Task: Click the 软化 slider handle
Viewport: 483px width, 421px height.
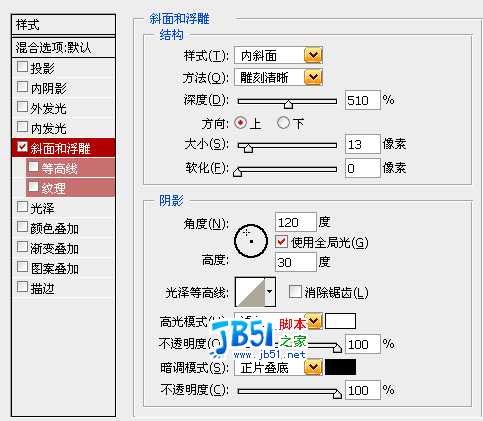Action: pos(237,172)
